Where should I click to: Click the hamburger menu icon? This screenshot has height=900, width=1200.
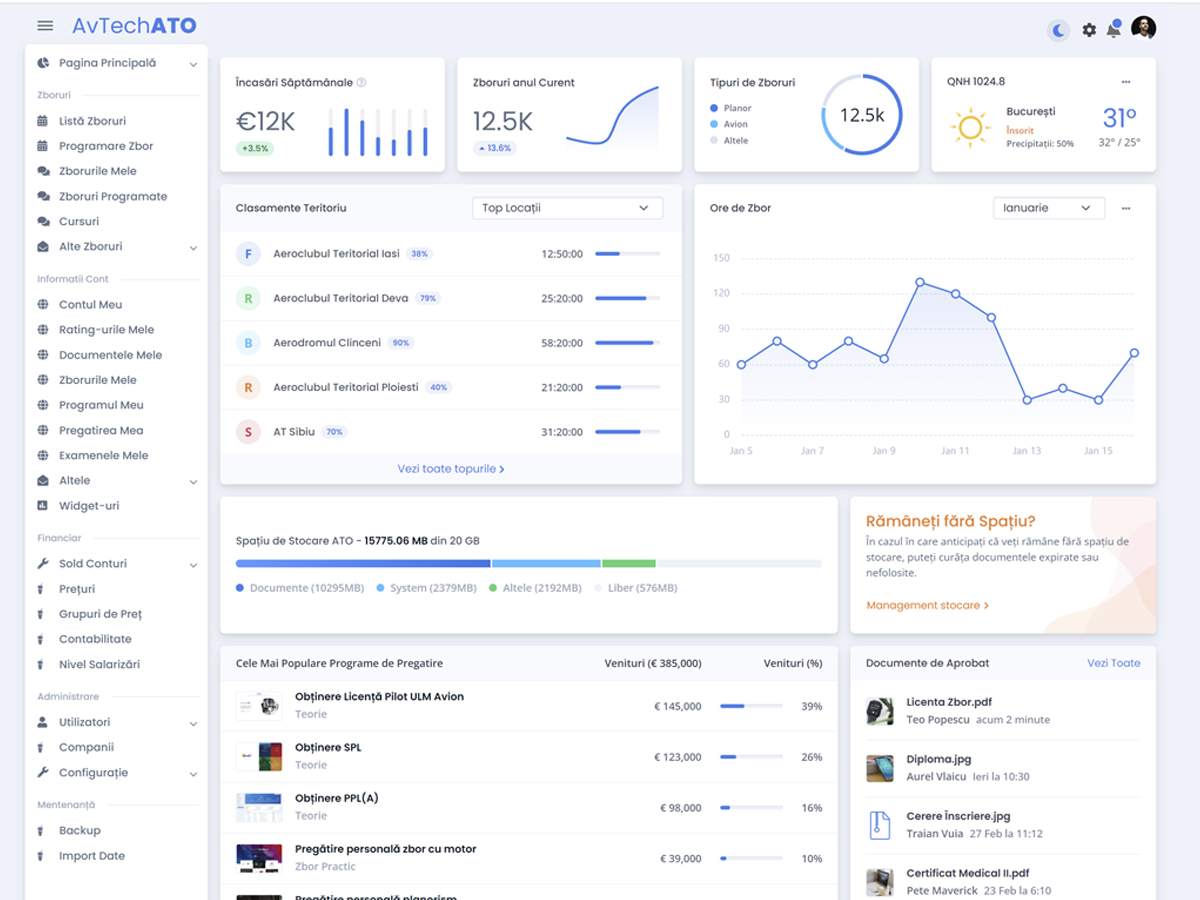[x=45, y=26]
